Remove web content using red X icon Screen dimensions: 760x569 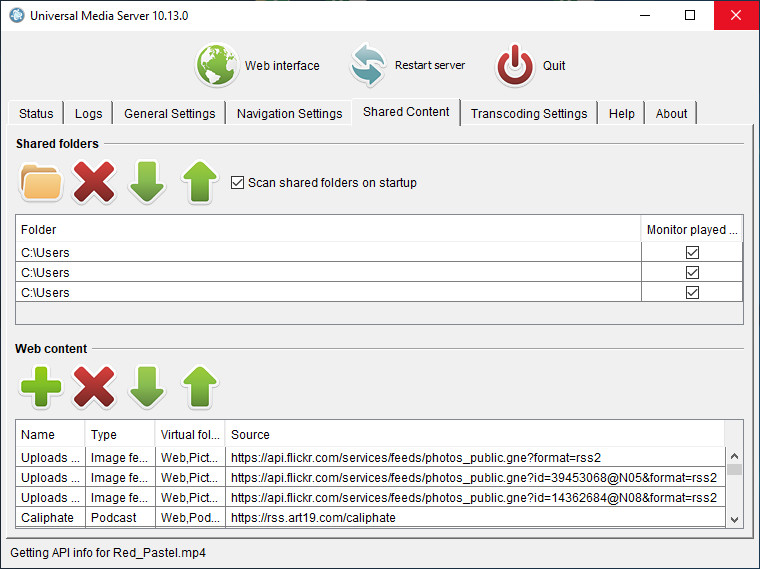pos(94,387)
